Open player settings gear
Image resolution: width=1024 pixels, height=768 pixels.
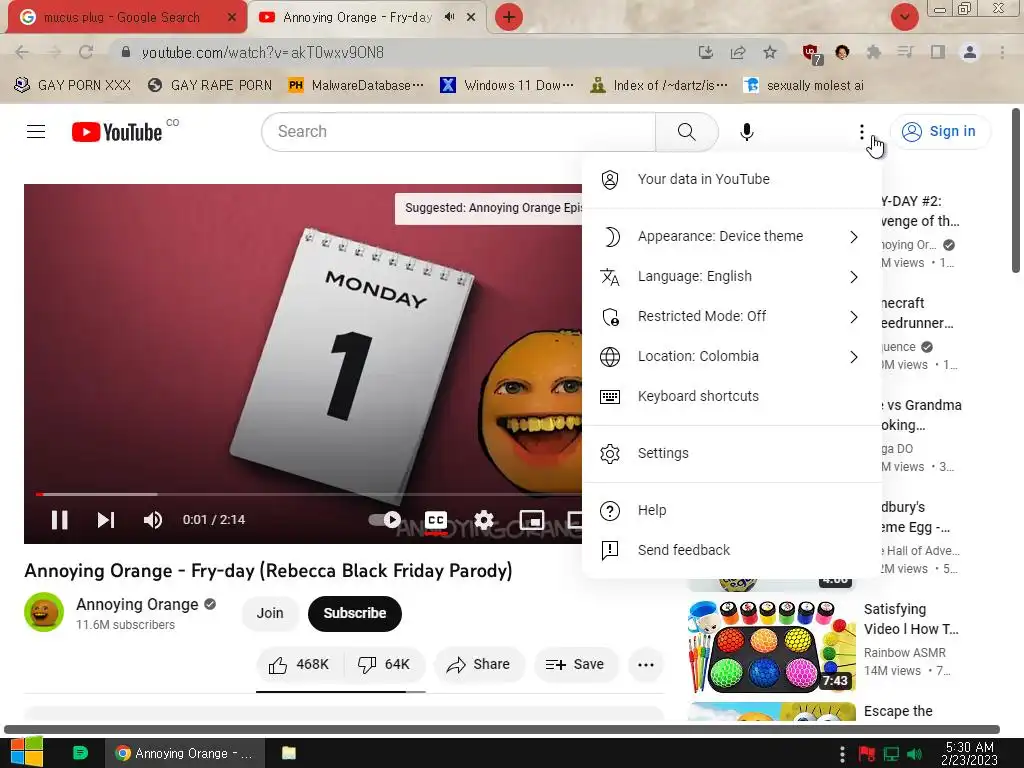484,520
